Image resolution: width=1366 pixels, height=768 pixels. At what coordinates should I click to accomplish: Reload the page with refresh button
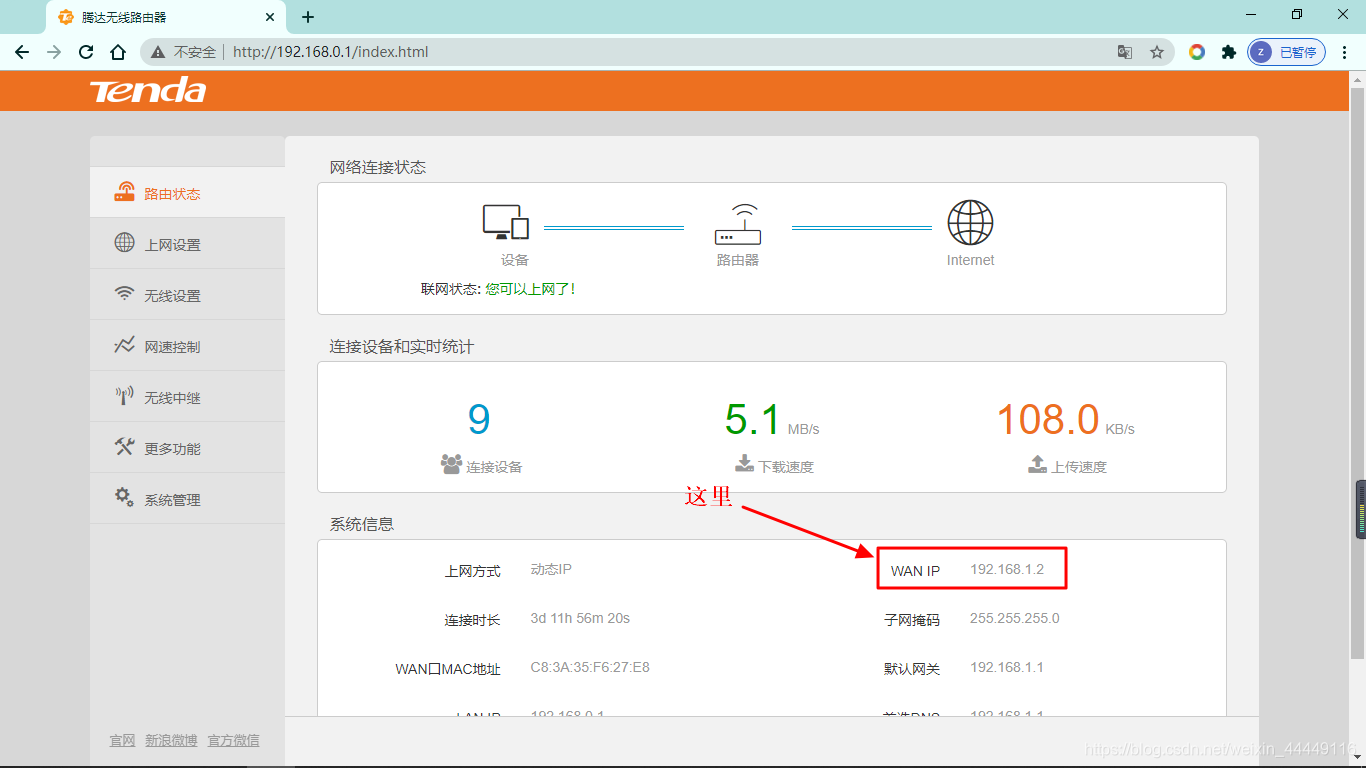coord(86,52)
